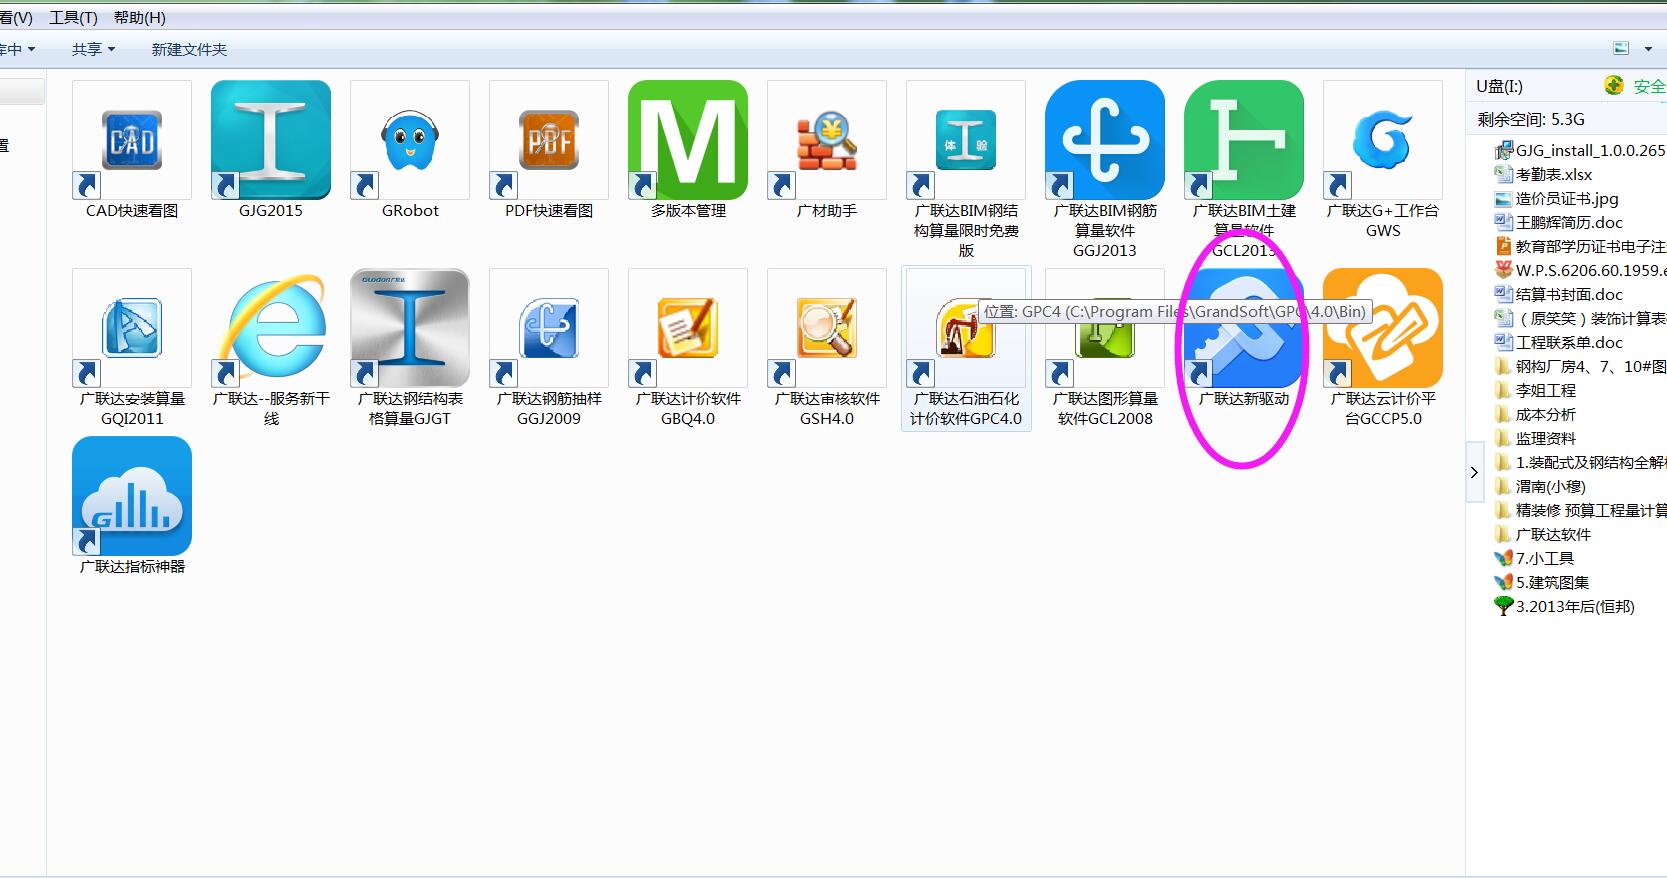Click the change view icon in toolbar
The width and height of the screenshot is (1667, 878).
pyautogui.click(x=1621, y=48)
